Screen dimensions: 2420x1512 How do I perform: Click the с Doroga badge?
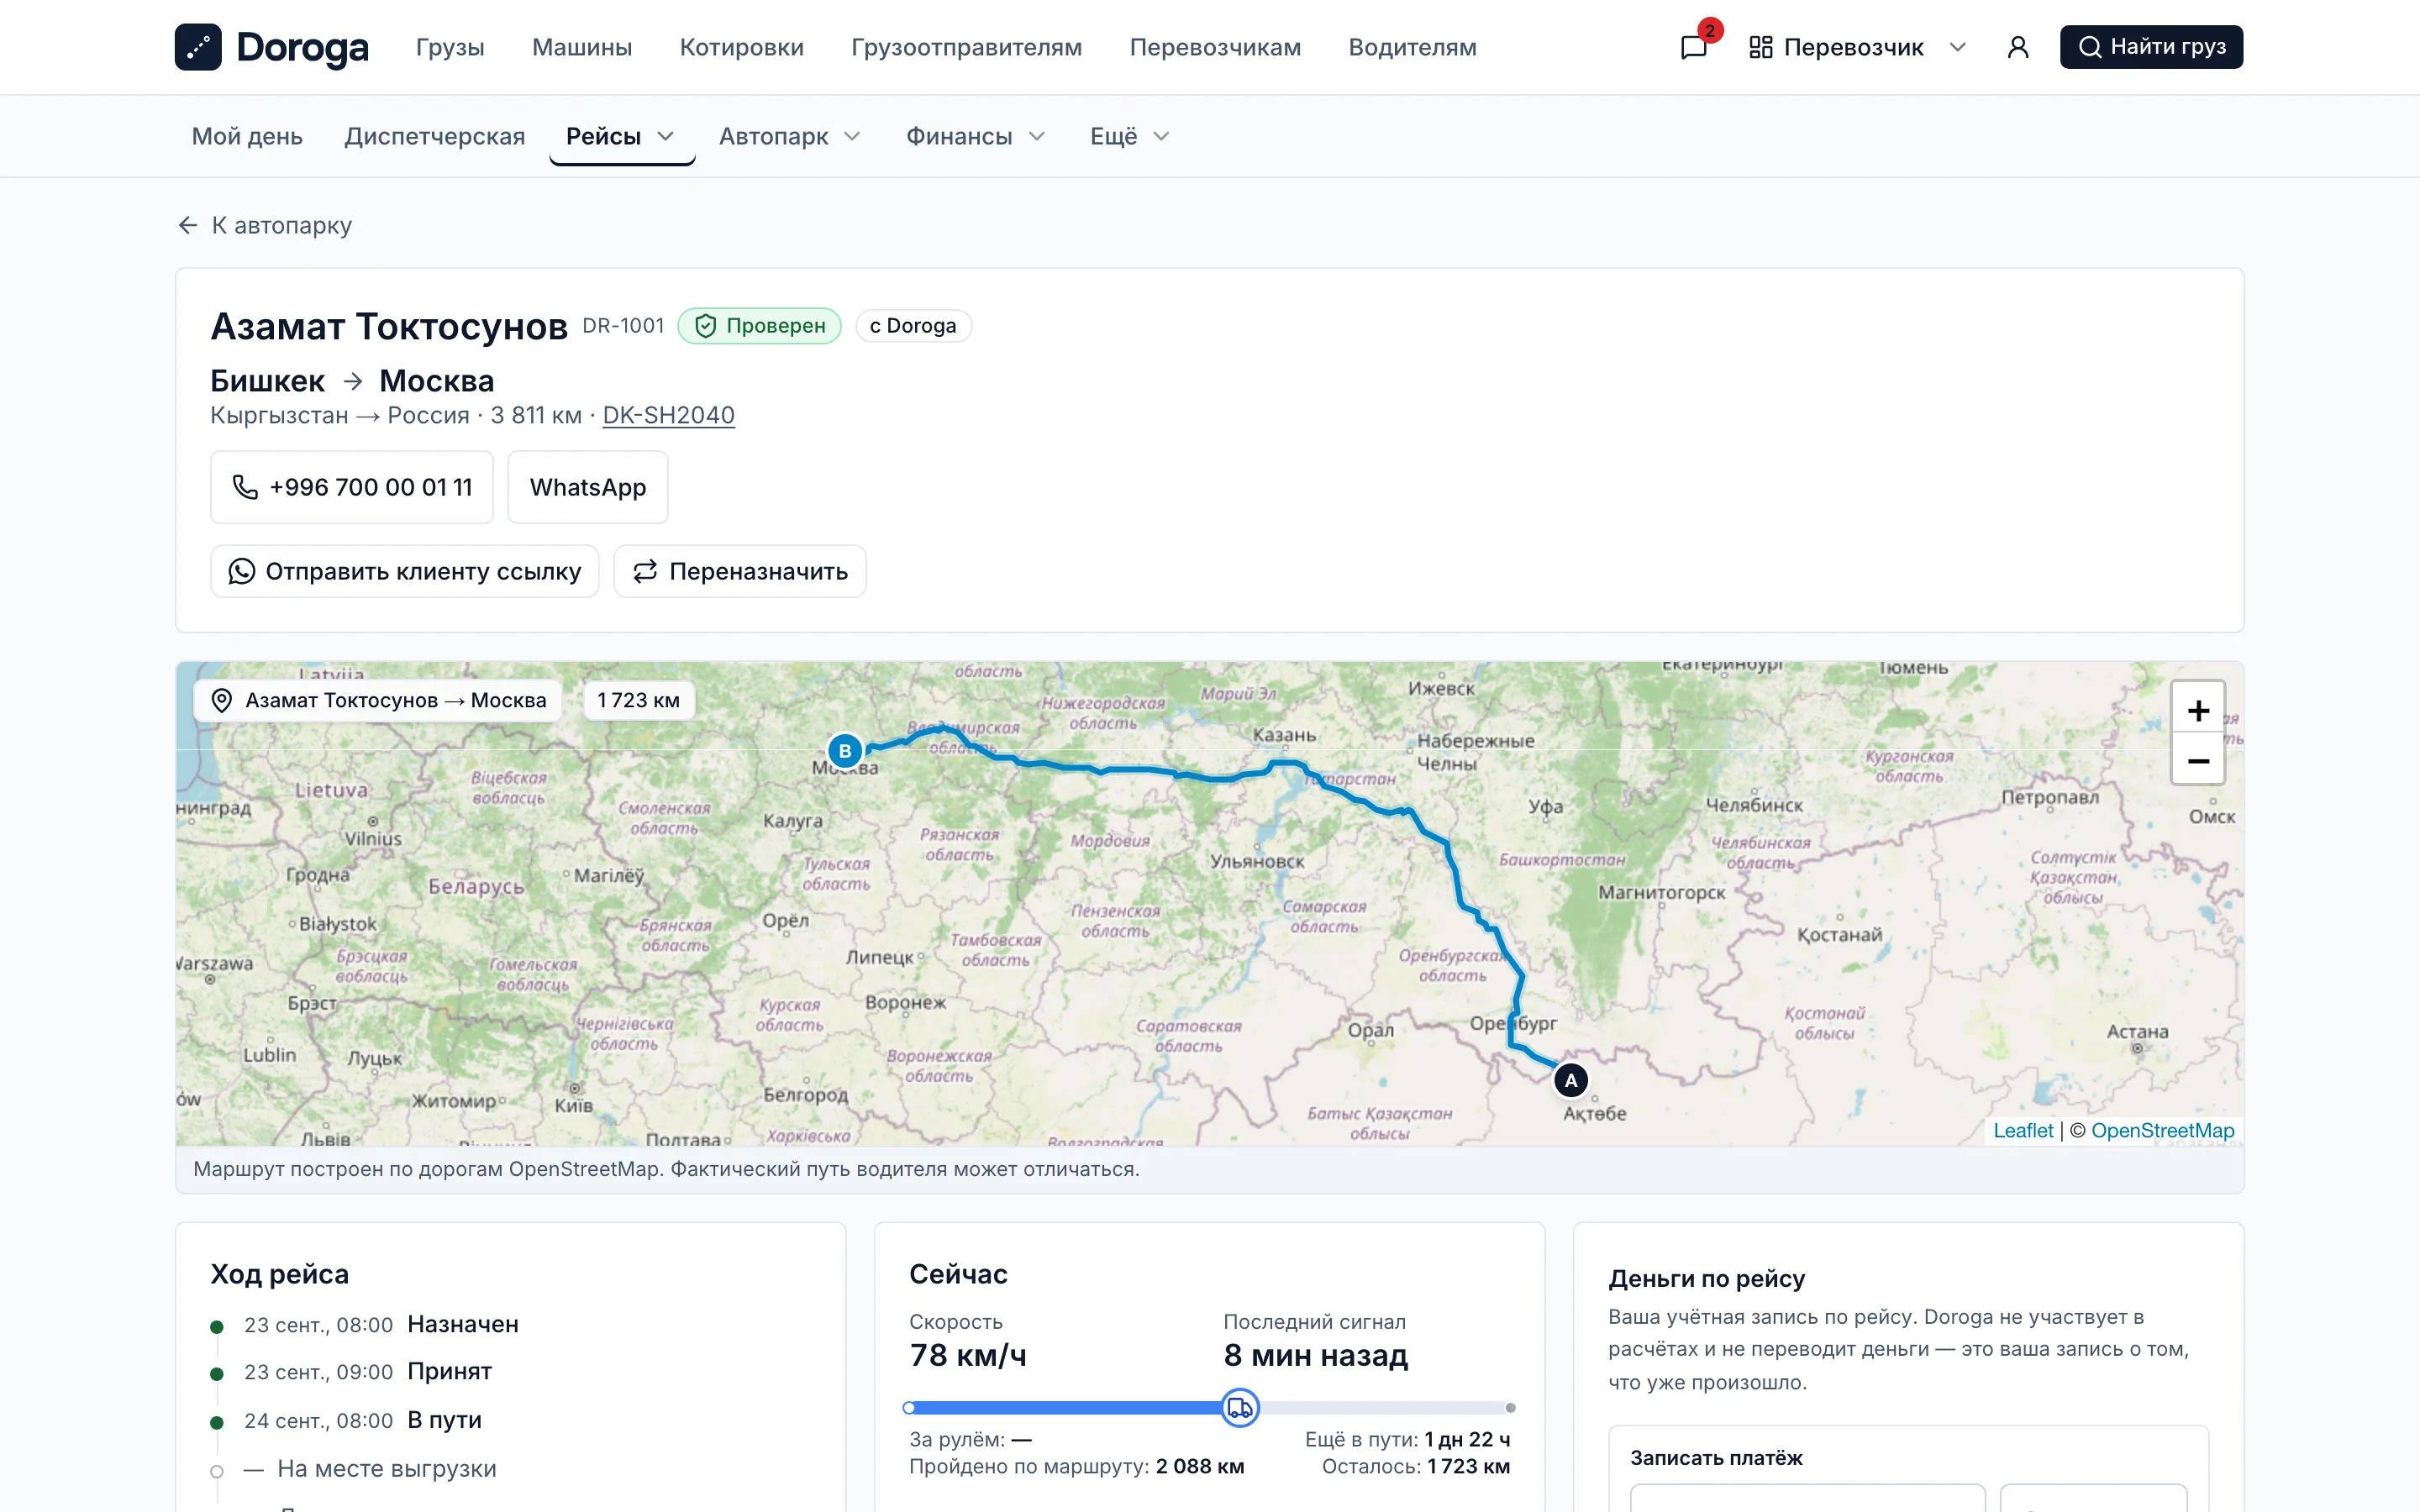coord(913,326)
